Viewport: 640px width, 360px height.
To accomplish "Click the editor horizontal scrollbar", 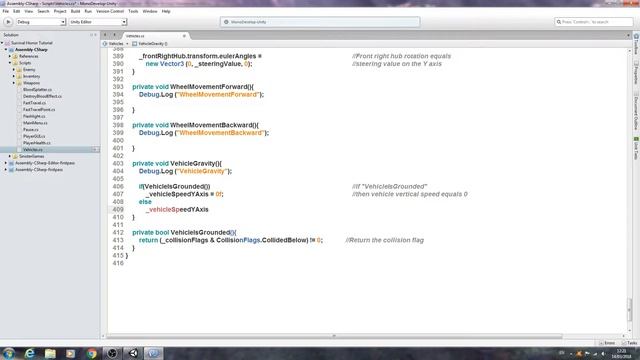I will click(334, 336).
